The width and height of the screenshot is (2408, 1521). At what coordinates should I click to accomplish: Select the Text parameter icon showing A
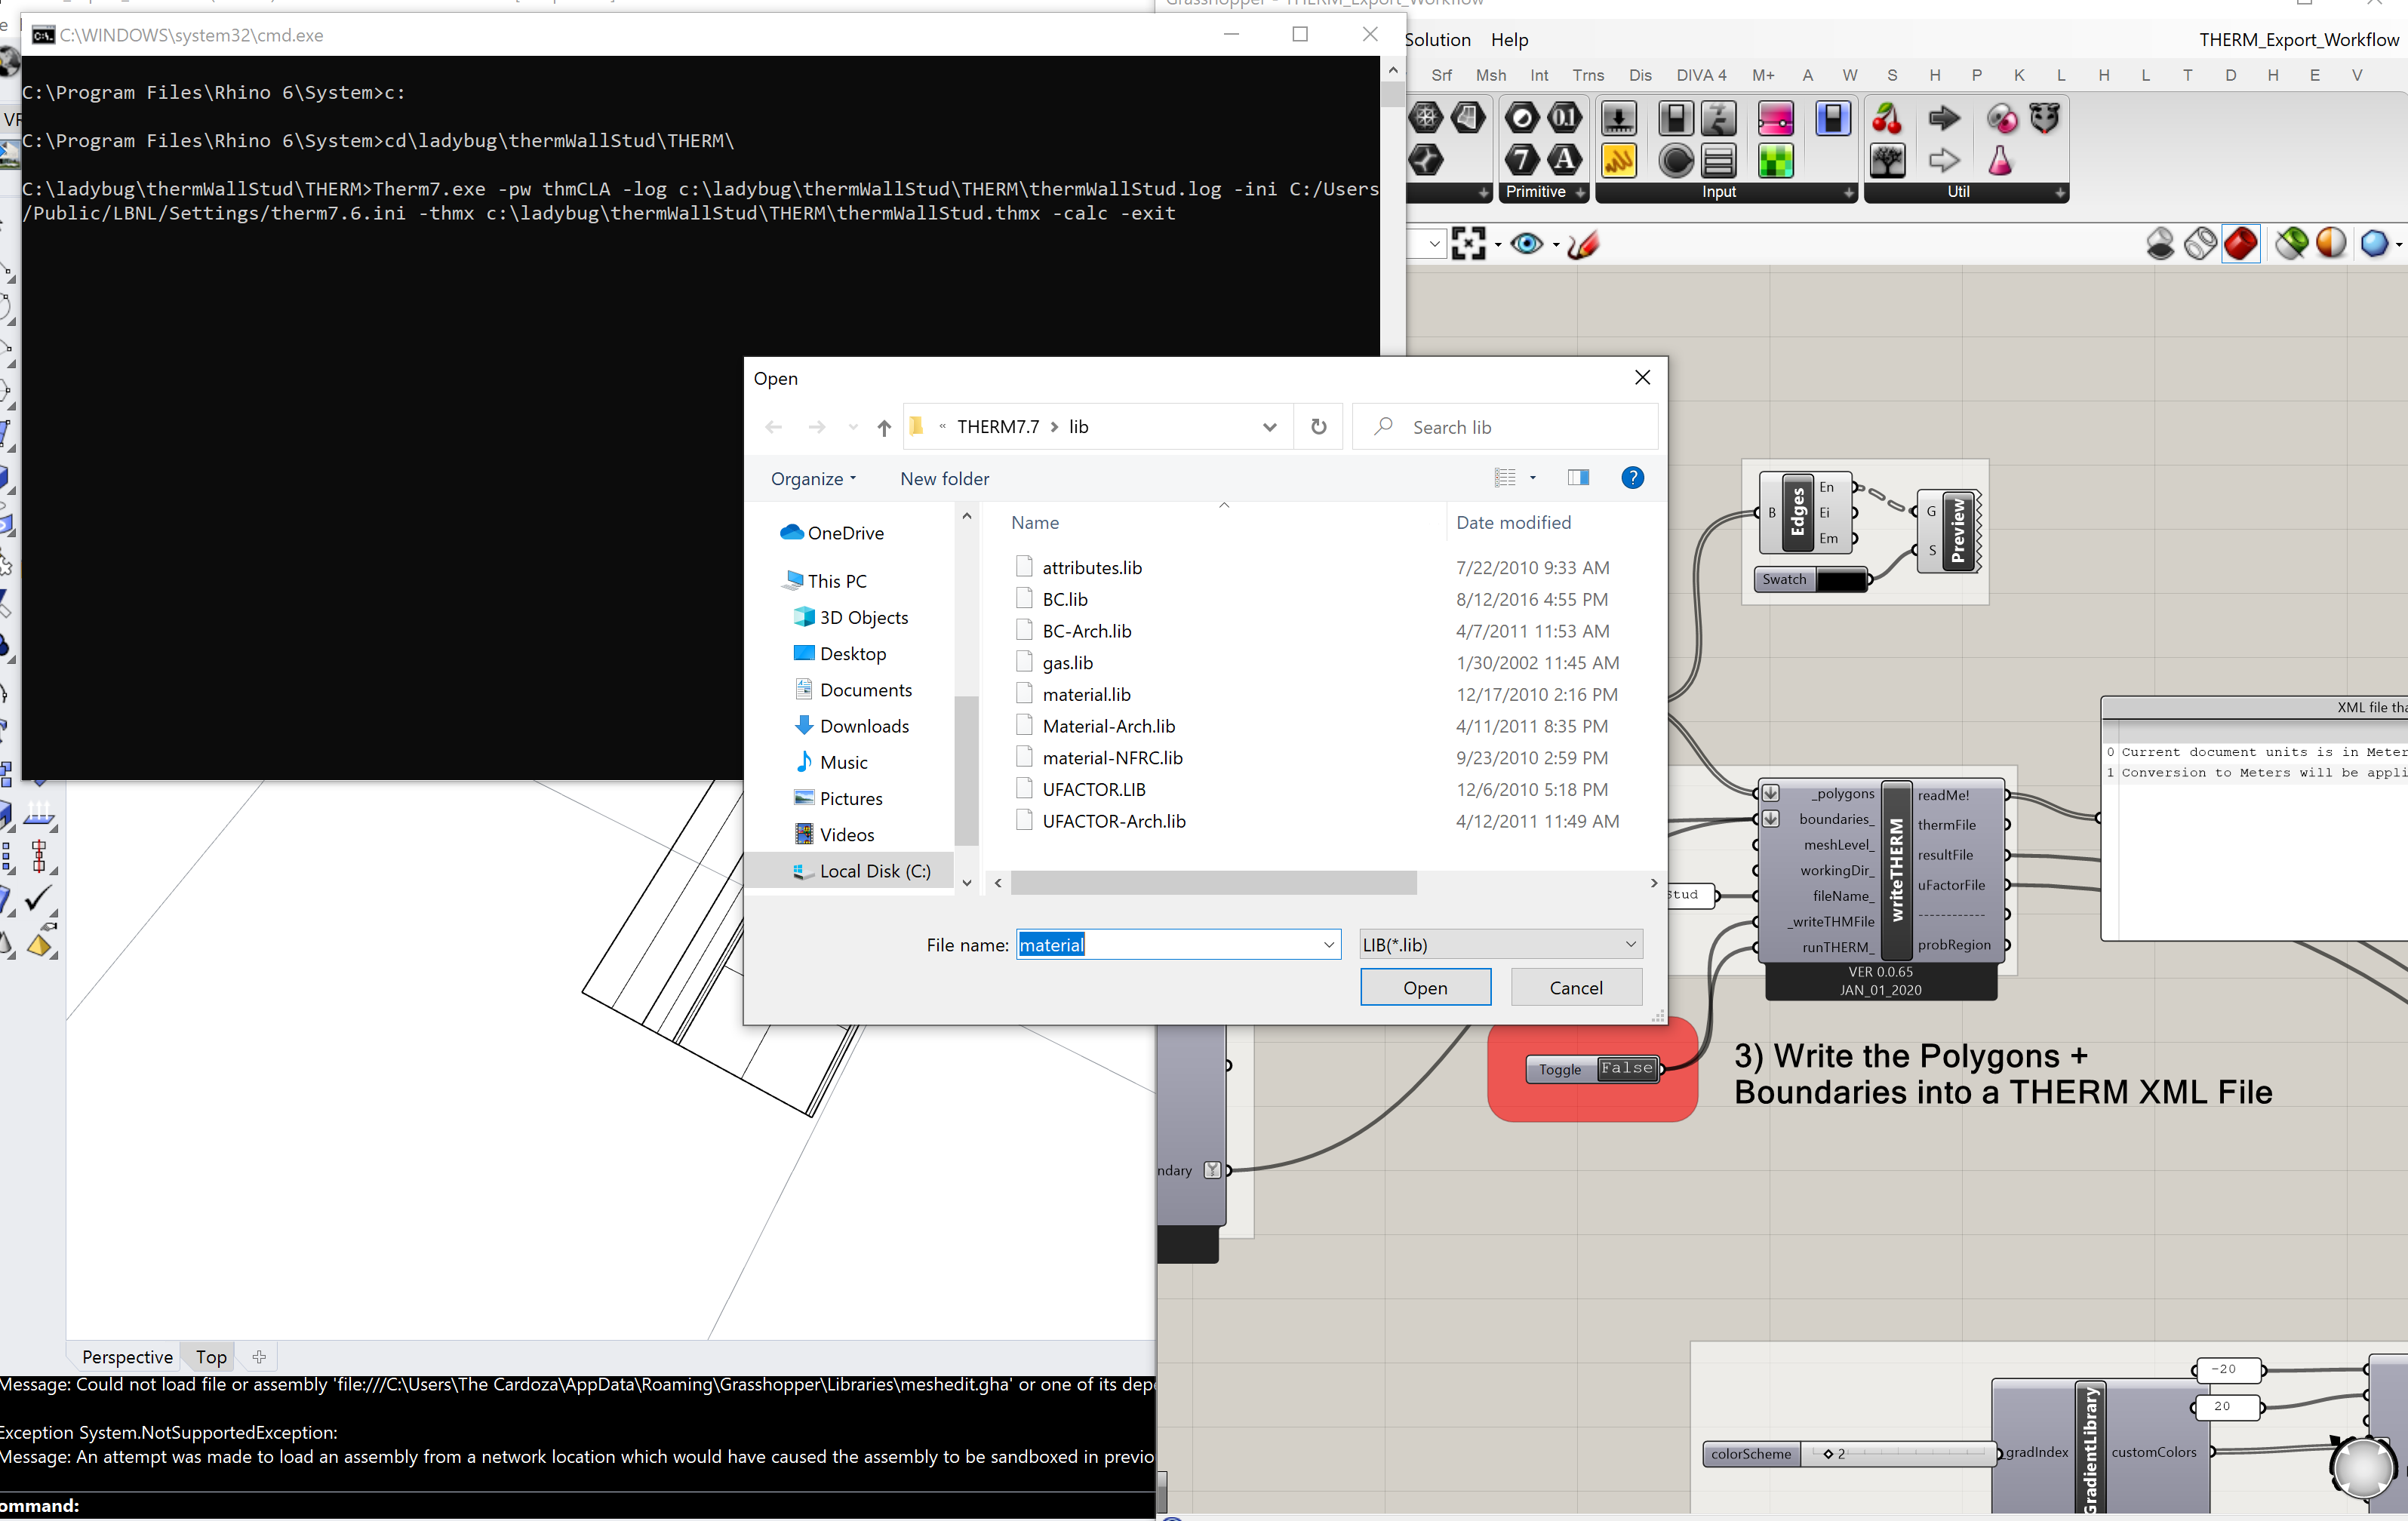(1565, 160)
